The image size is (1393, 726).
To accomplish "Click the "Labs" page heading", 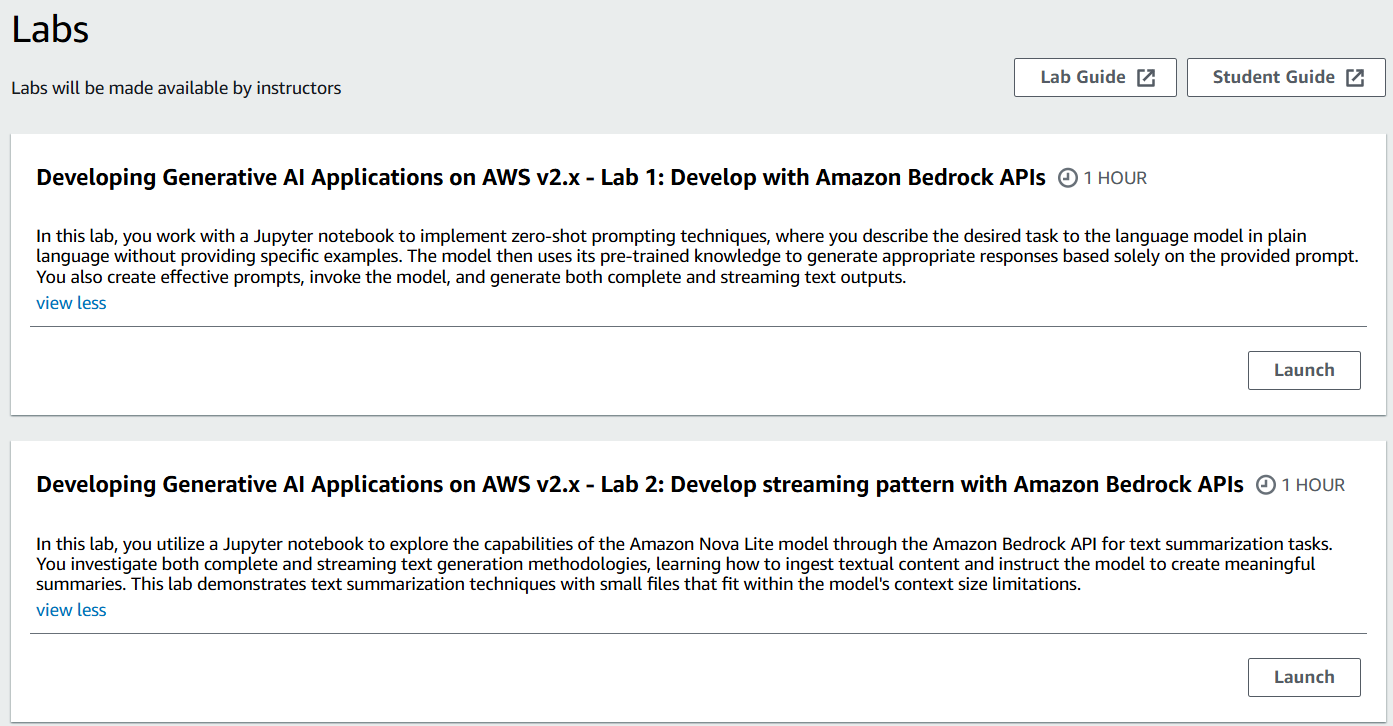I will (x=50, y=29).
